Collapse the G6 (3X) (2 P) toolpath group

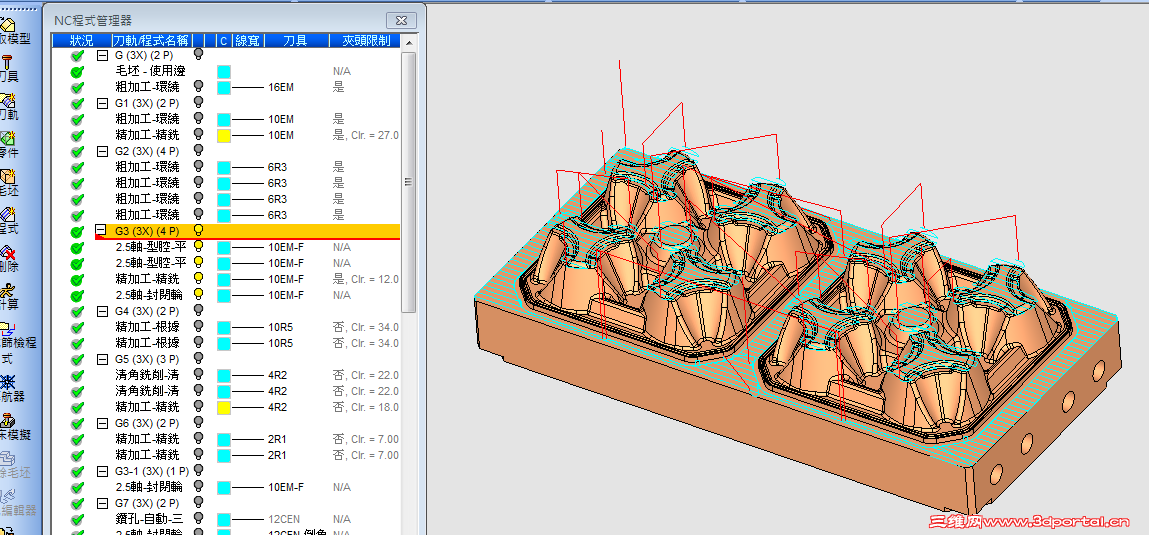click(102, 423)
